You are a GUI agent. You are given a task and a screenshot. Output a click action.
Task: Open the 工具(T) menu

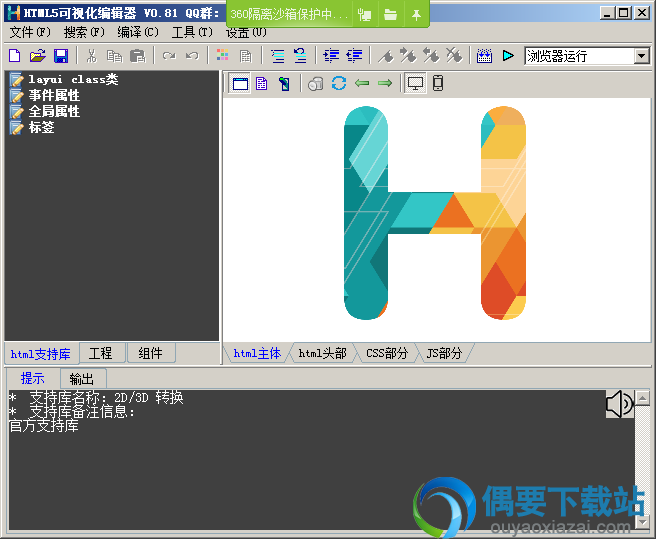(192, 32)
